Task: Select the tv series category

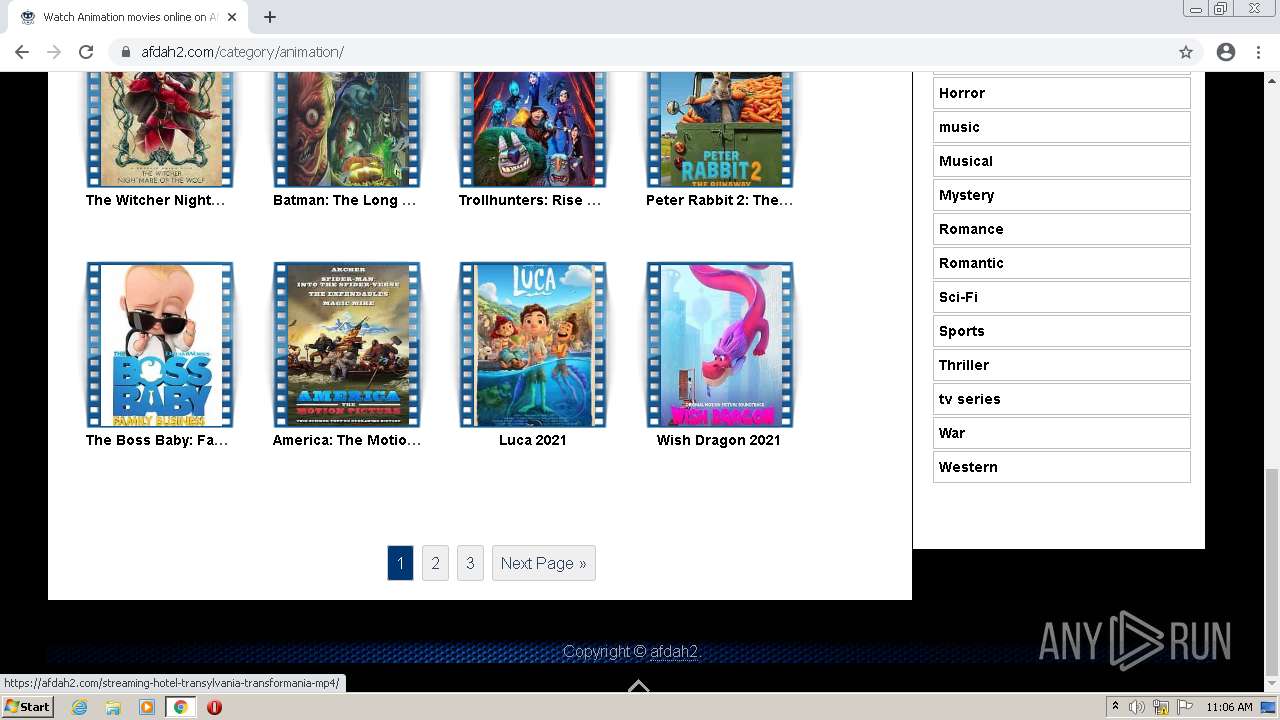Action: 1062,399
